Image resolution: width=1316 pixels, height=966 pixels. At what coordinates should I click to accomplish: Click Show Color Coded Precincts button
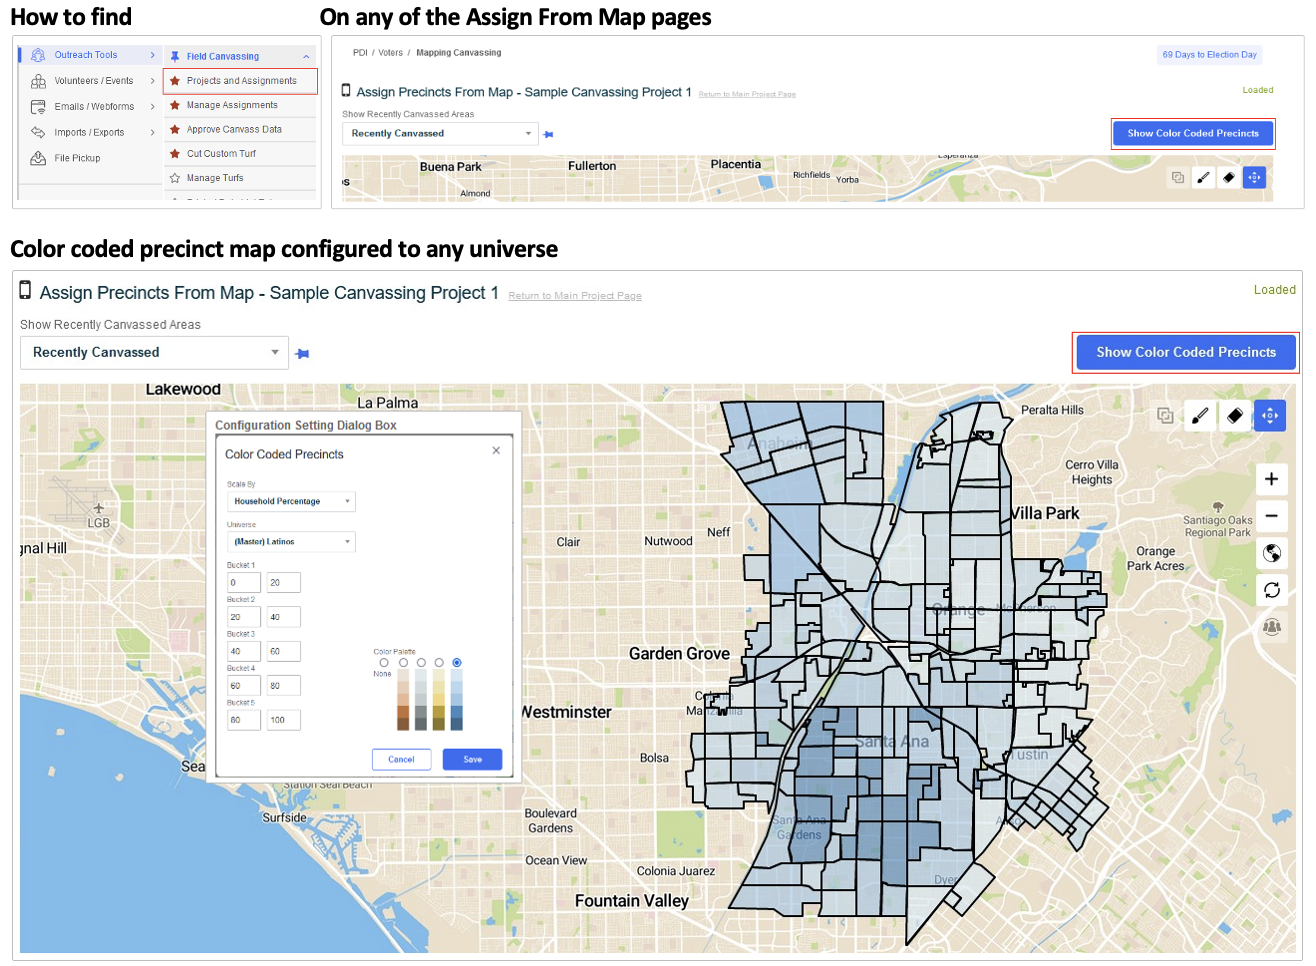[x=1185, y=352]
